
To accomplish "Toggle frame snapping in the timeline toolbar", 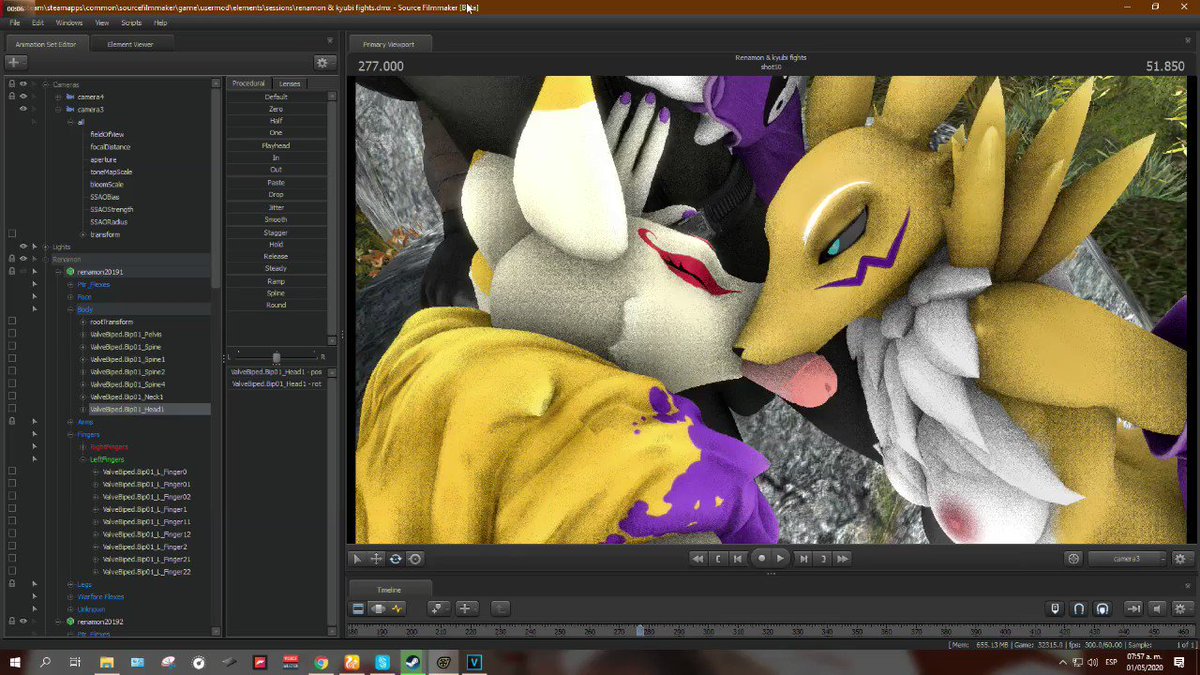I will [1055, 608].
